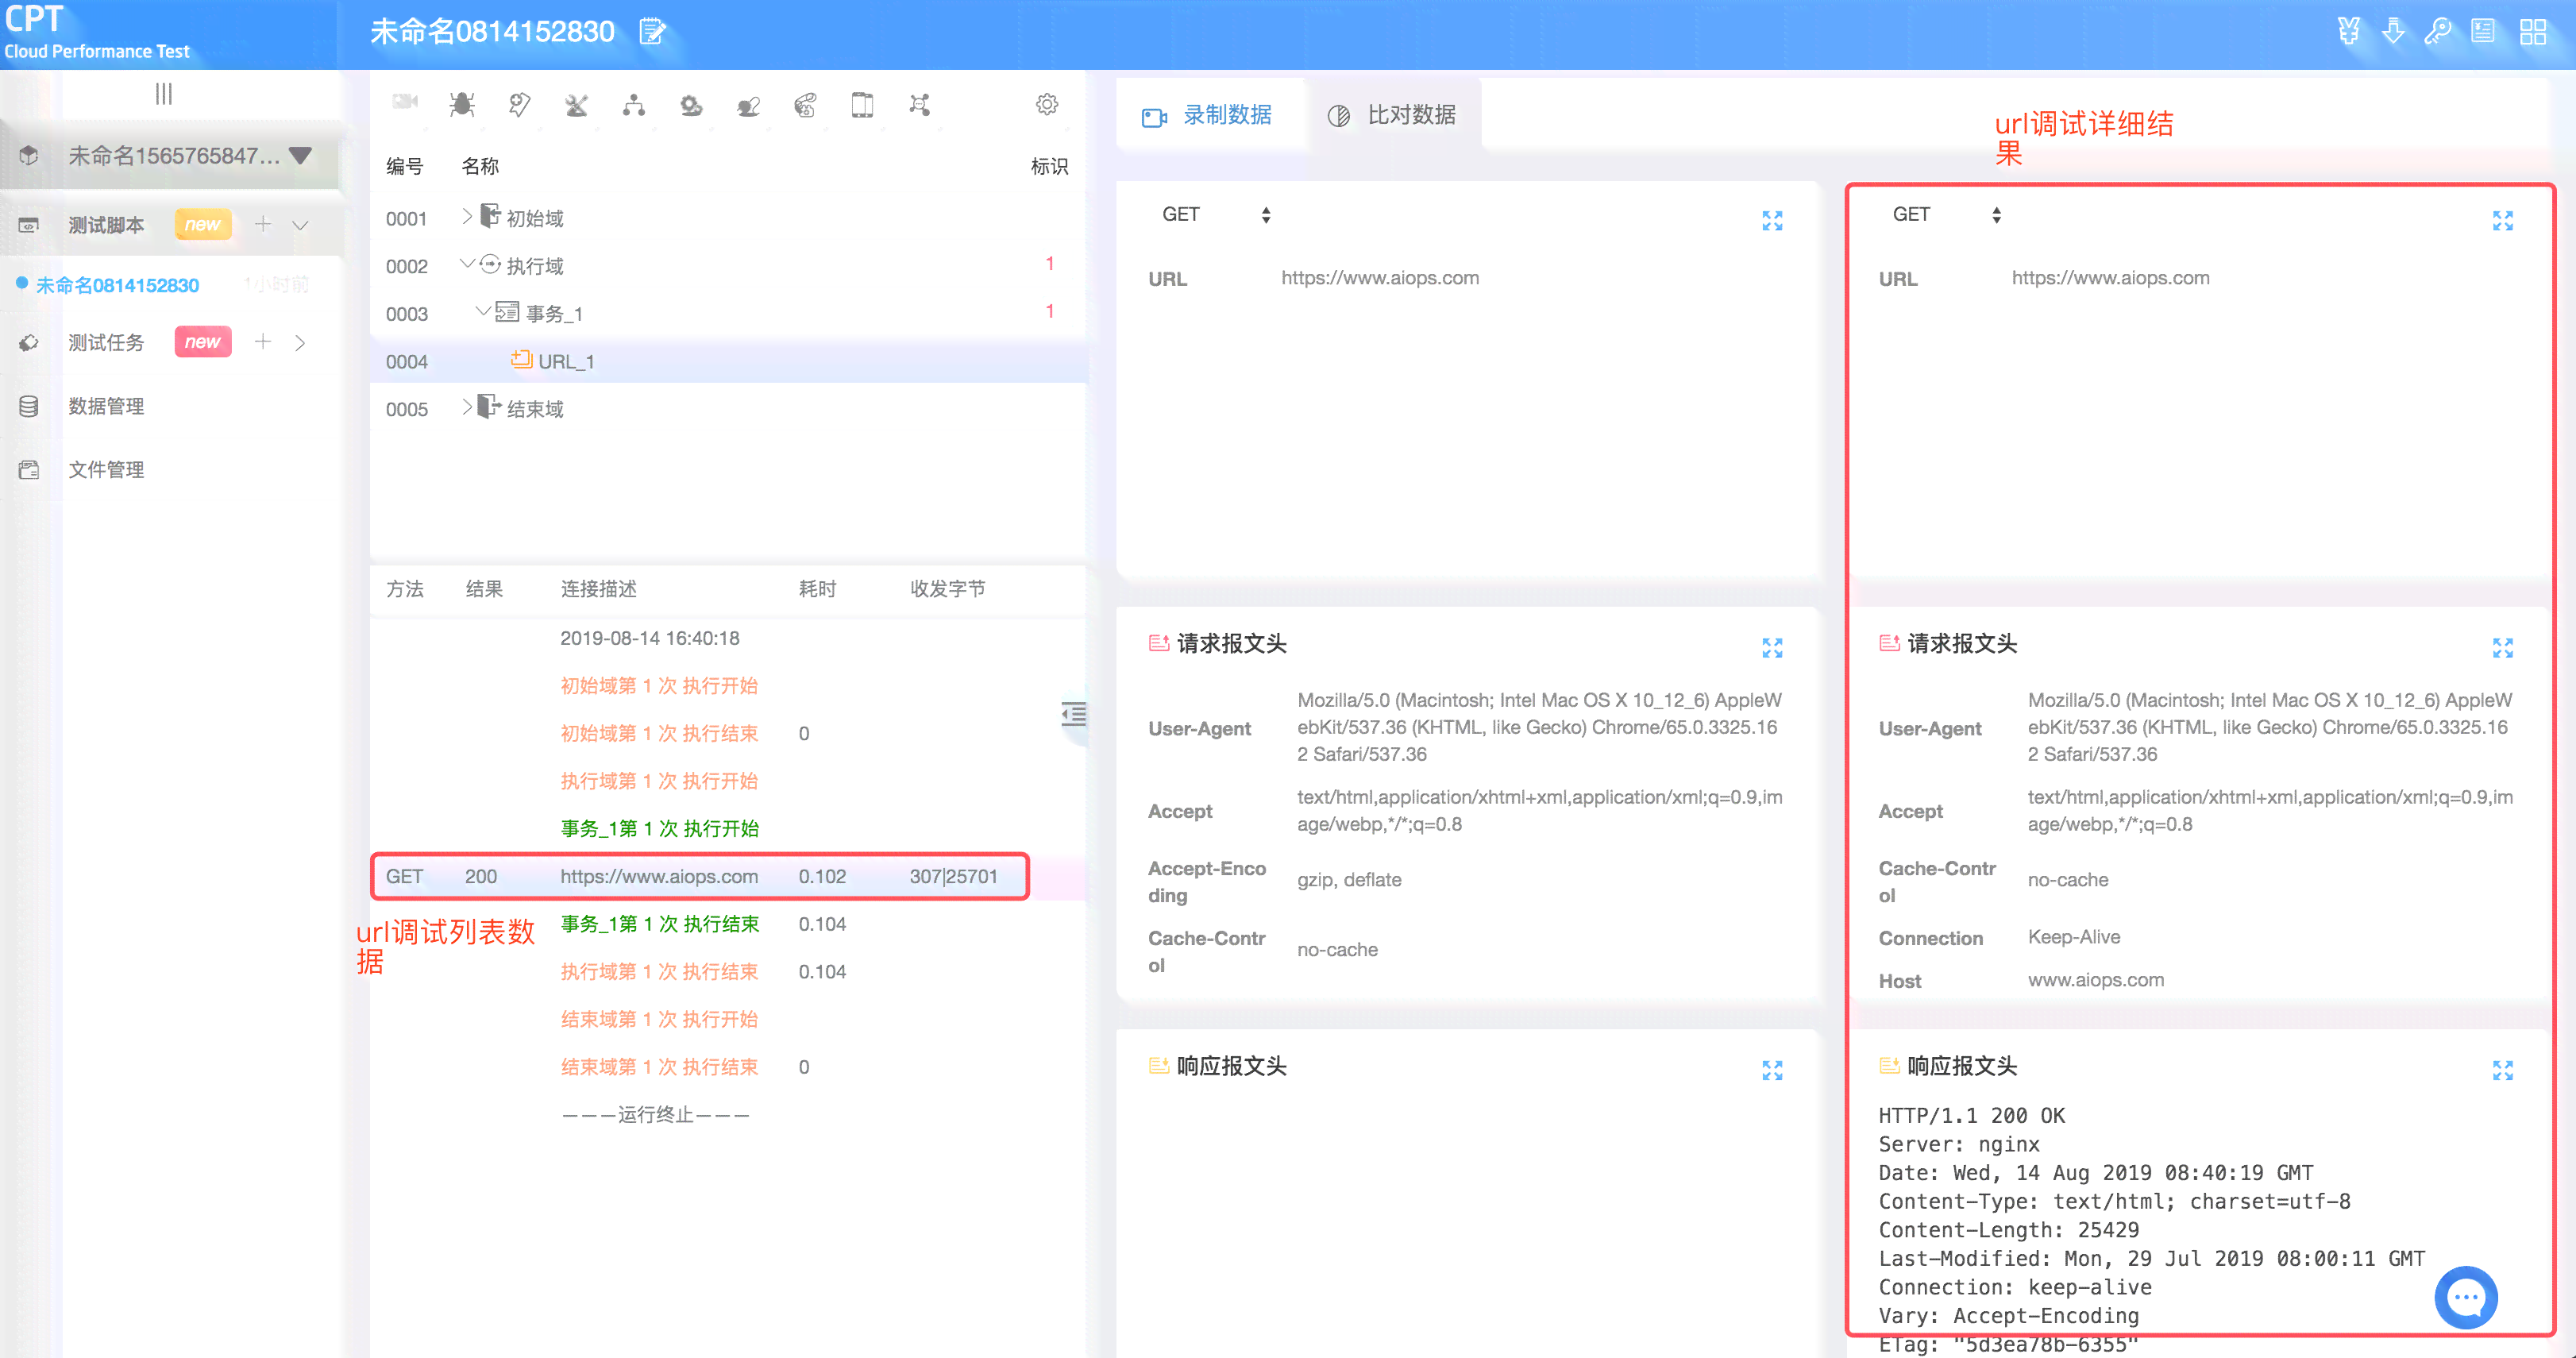The height and width of the screenshot is (1358, 2576).
Task: Select the URL_1 row in script tree
Action: 728,361
